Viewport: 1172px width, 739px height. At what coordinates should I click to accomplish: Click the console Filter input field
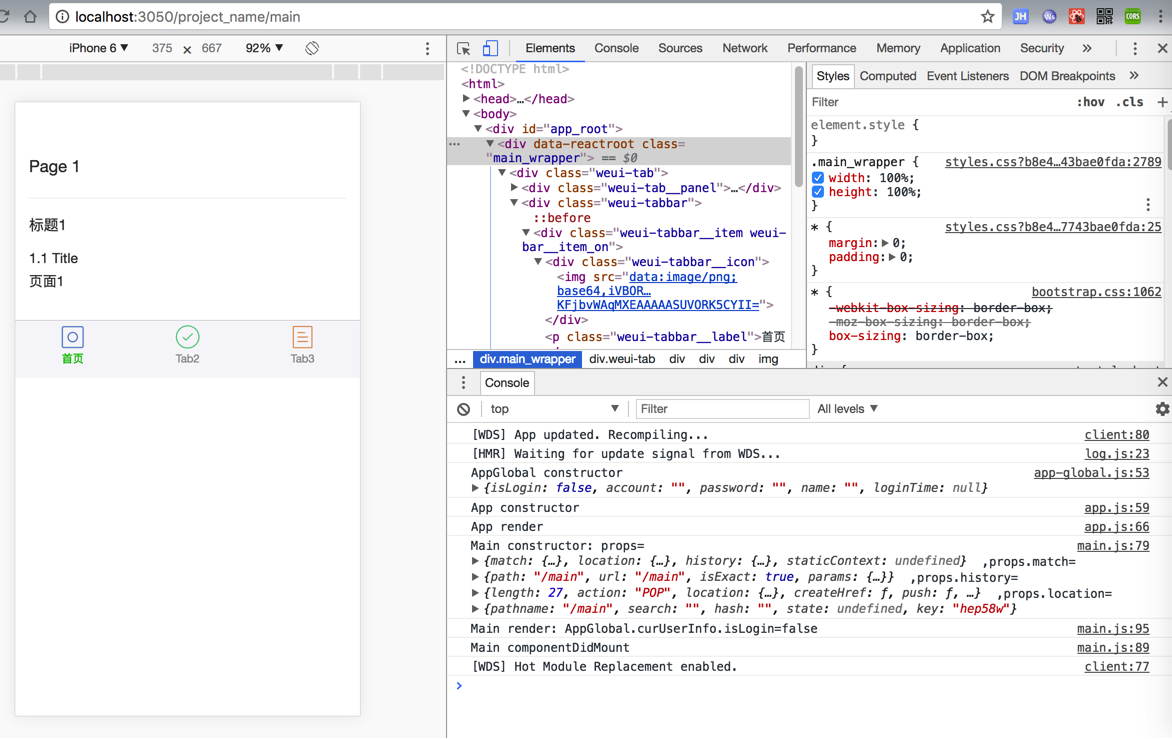721,409
